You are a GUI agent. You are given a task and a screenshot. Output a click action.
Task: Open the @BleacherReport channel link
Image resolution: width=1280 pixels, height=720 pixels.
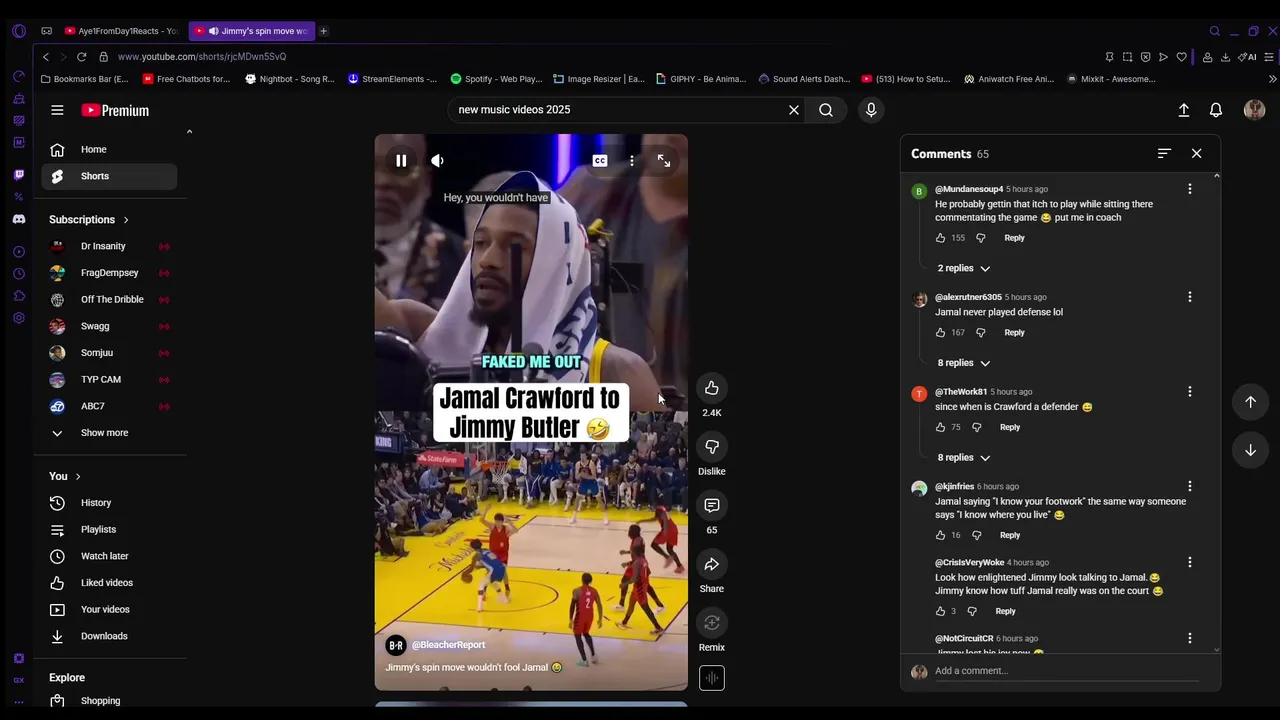448,645
